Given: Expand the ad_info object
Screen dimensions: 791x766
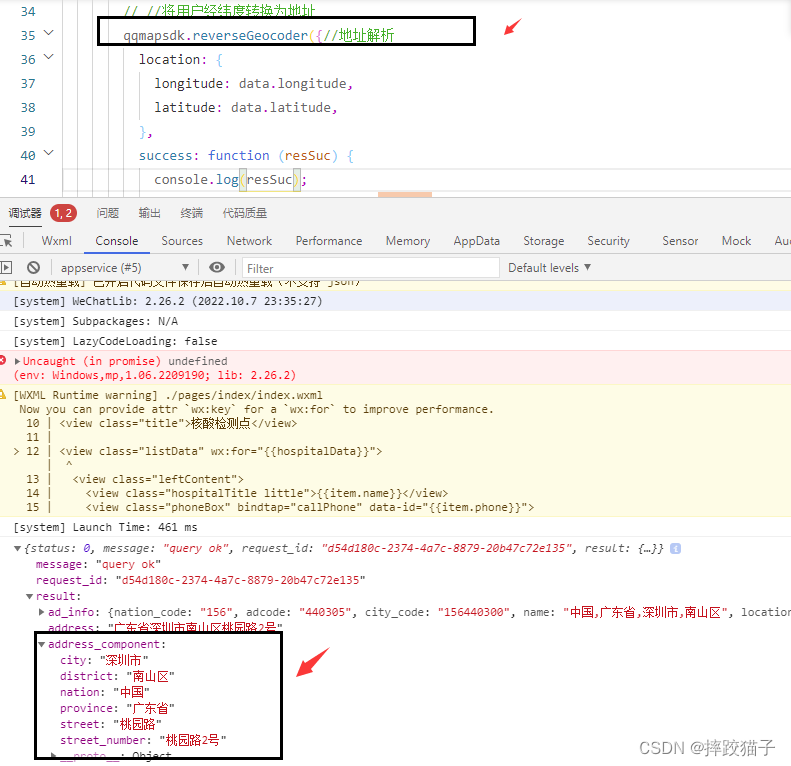Looking at the screenshot, I should coord(42,612).
